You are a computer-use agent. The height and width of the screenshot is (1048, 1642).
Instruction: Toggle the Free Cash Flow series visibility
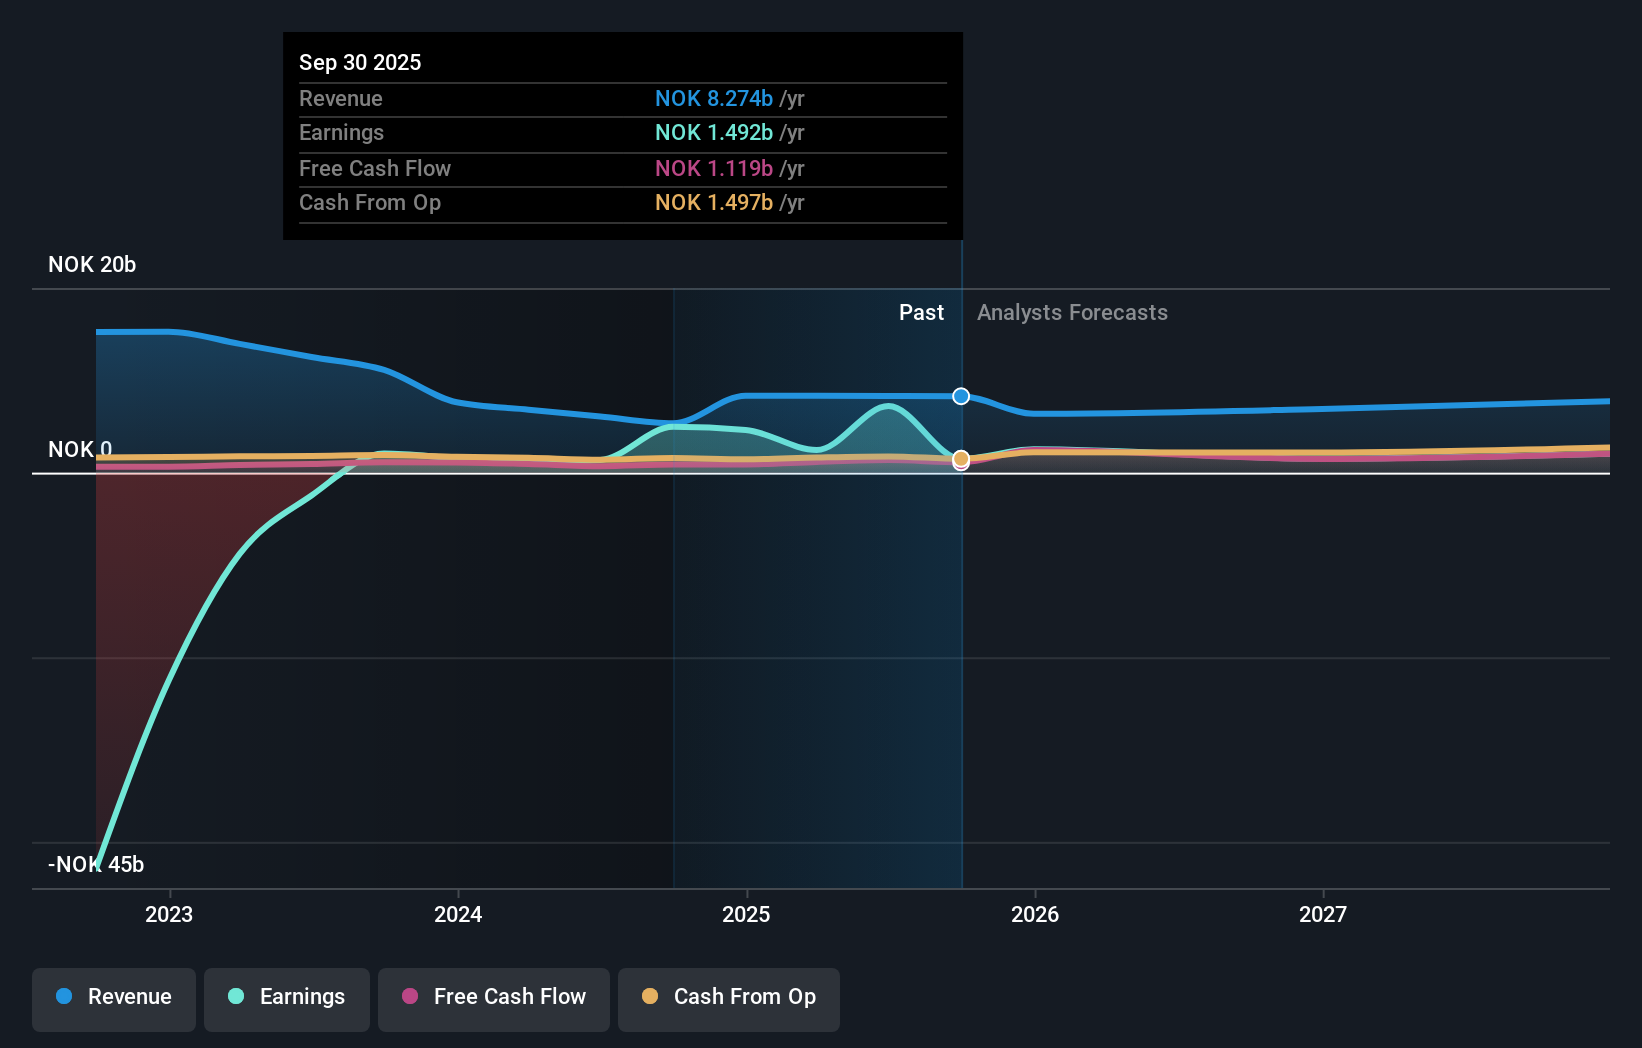[493, 998]
